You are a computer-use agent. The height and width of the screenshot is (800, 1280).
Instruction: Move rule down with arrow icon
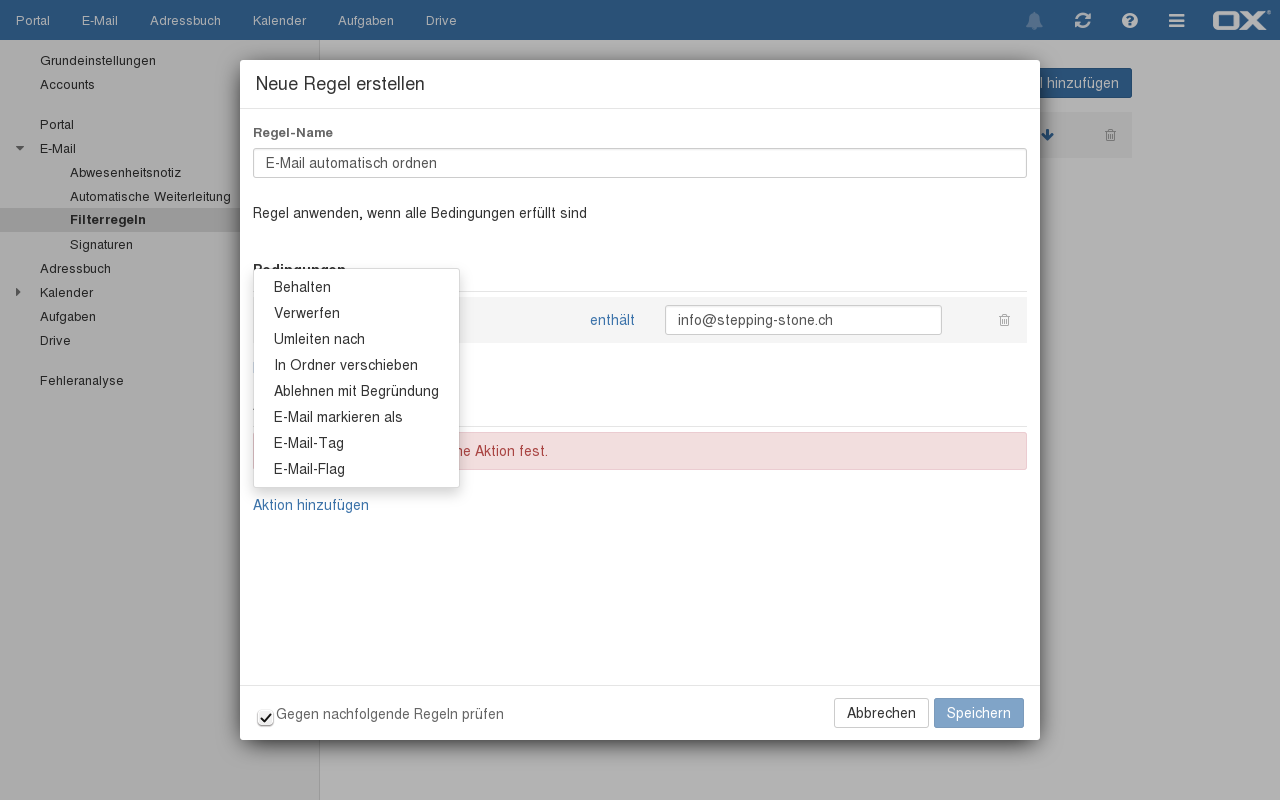[x=1047, y=135]
